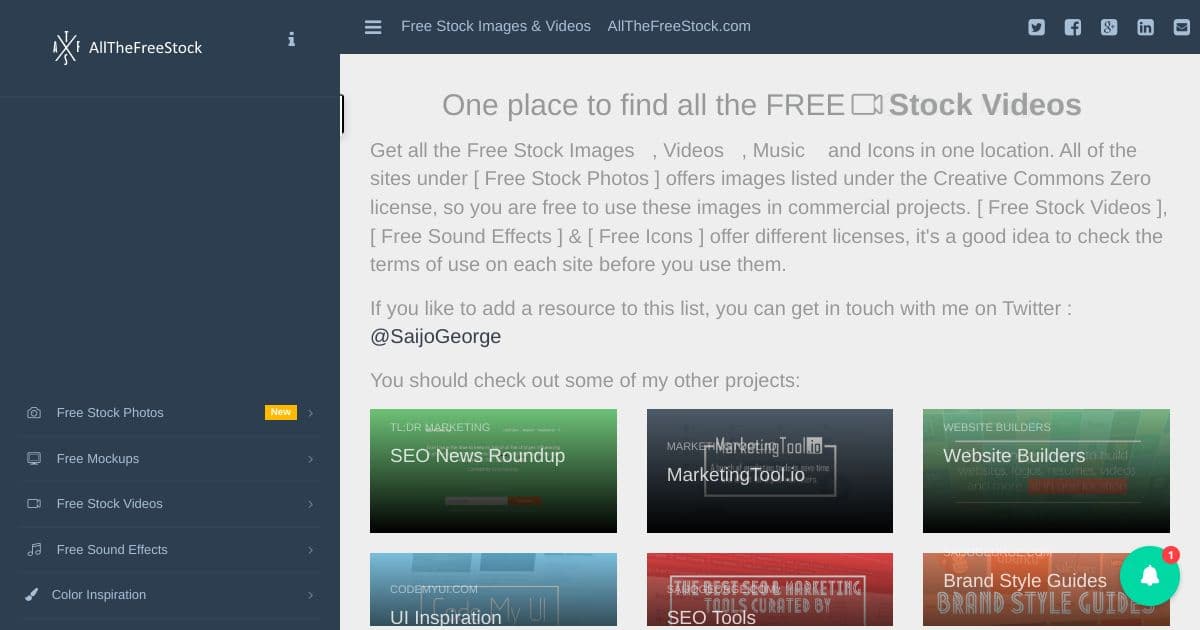Image resolution: width=1200 pixels, height=630 pixels.
Task: Click the Google+ icon in the header
Action: coord(1109,27)
